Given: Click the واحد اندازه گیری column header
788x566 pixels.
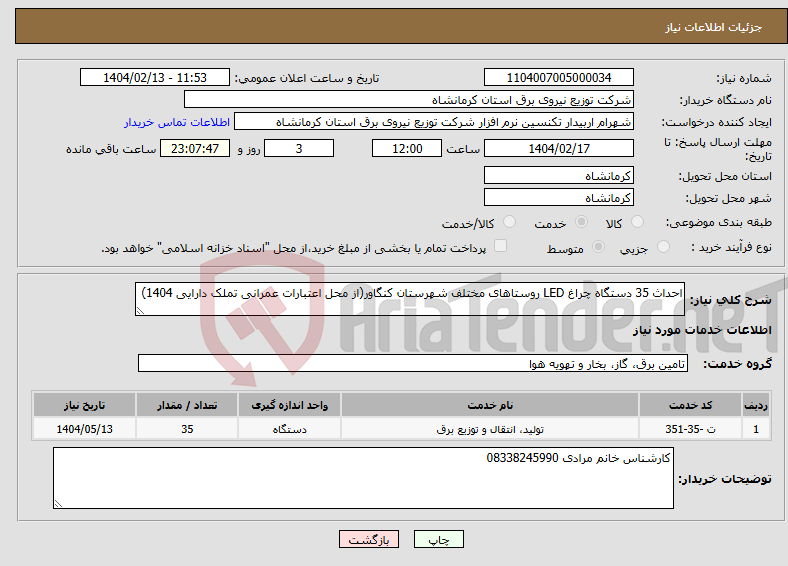Looking at the screenshot, I should [289, 405].
